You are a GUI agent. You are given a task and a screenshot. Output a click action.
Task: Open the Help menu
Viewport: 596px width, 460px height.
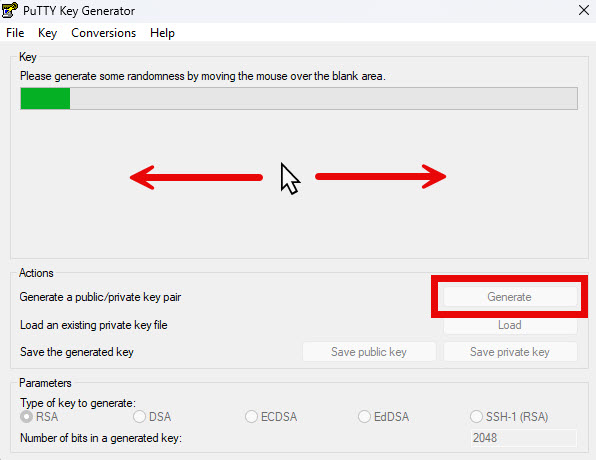point(162,33)
